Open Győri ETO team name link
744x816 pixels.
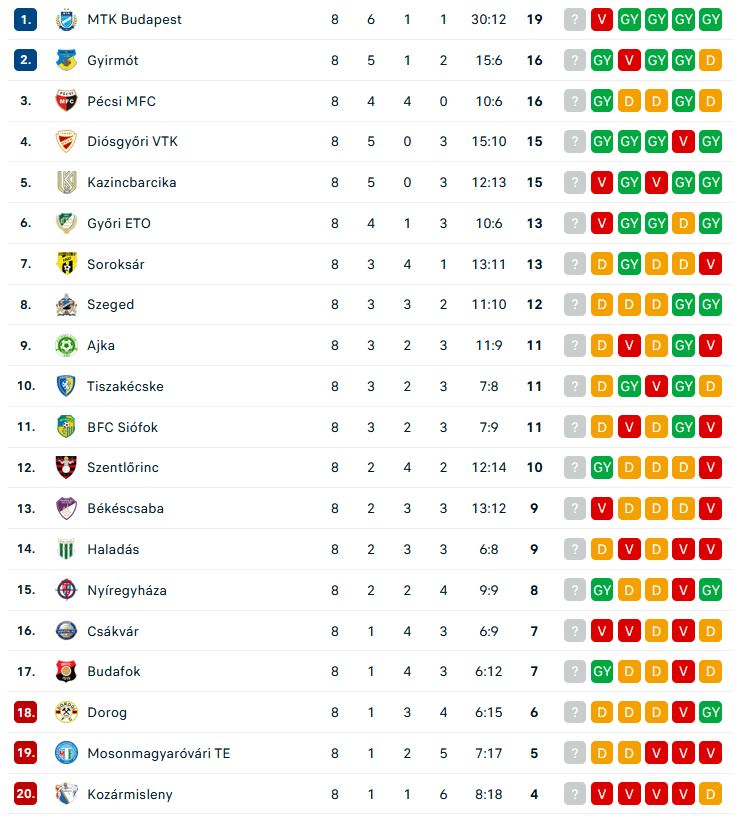(119, 223)
